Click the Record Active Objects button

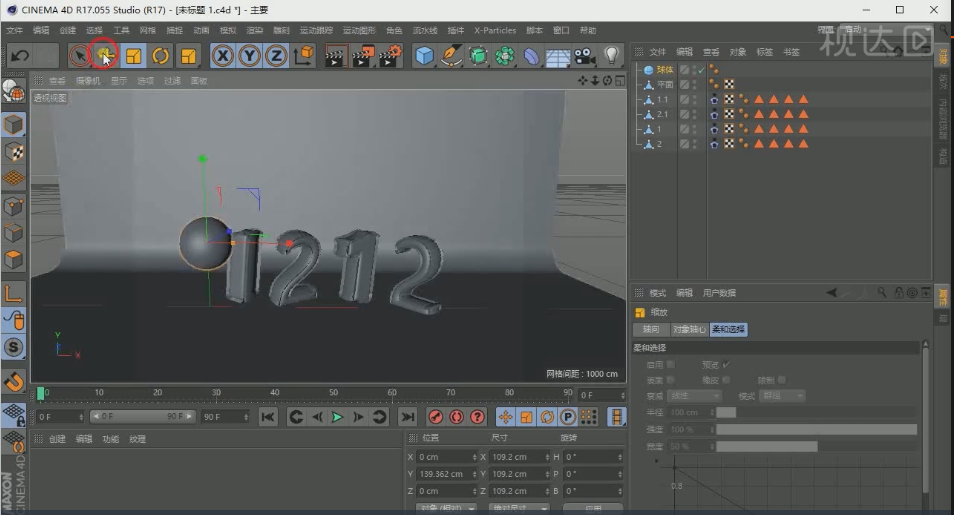tap(436, 417)
